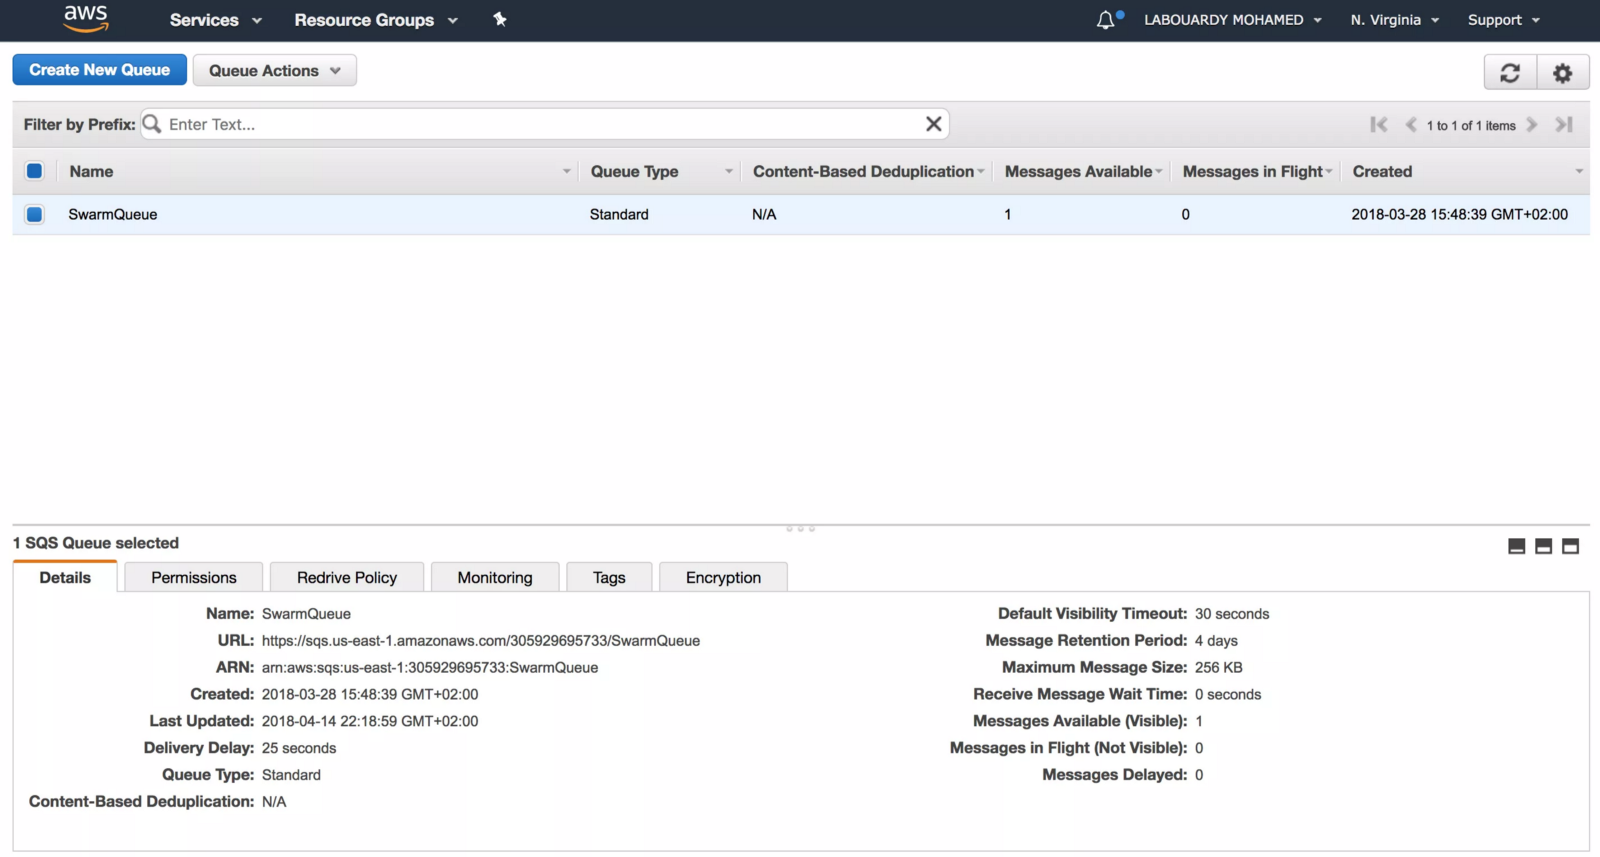The width and height of the screenshot is (1600, 857).
Task: Open the Created column sort arrow
Action: coord(1579,172)
